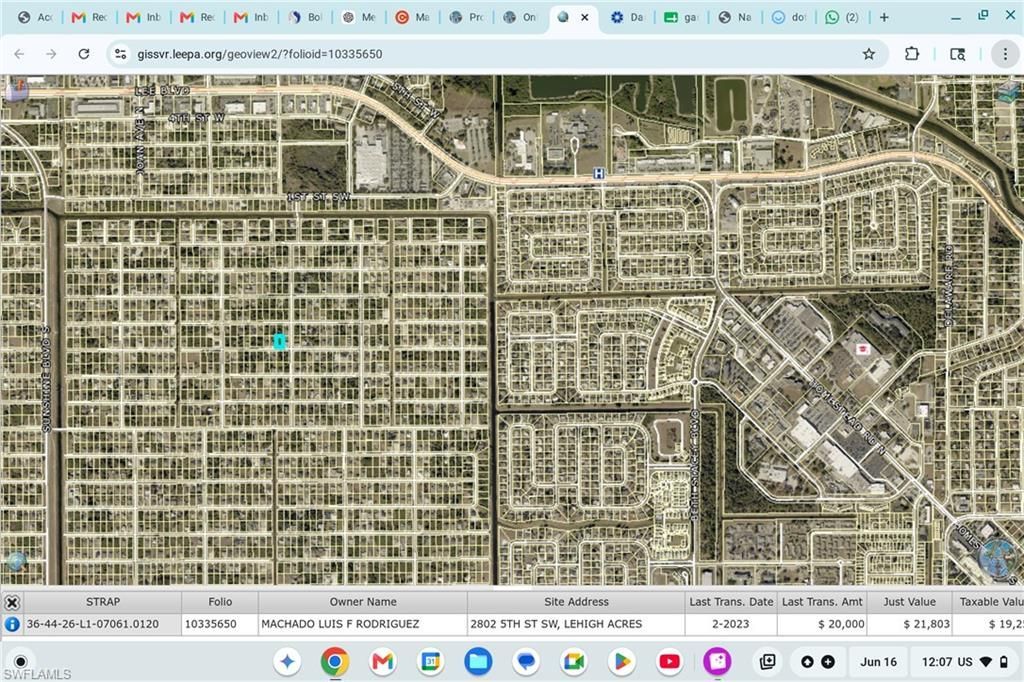Select folio cell 10335650
This screenshot has width=1024, height=682.
[220, 624]
